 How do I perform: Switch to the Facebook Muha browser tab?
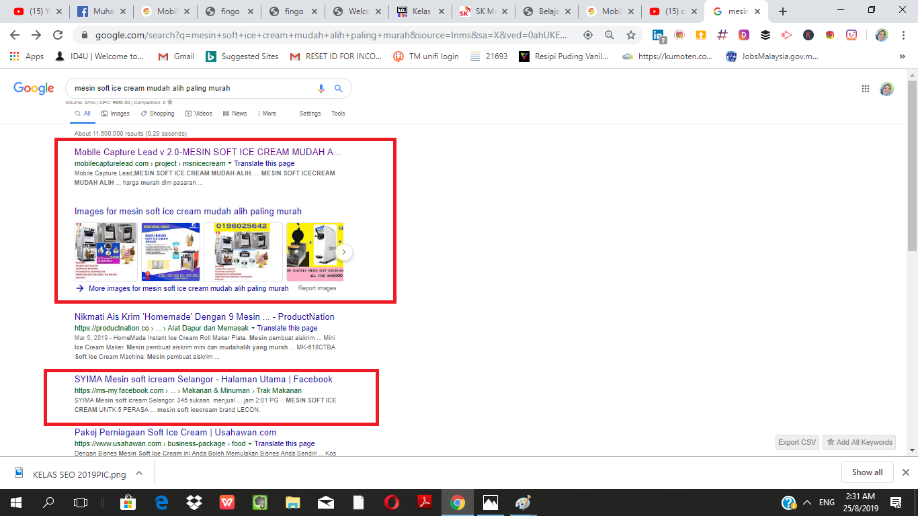coord(101,11)
